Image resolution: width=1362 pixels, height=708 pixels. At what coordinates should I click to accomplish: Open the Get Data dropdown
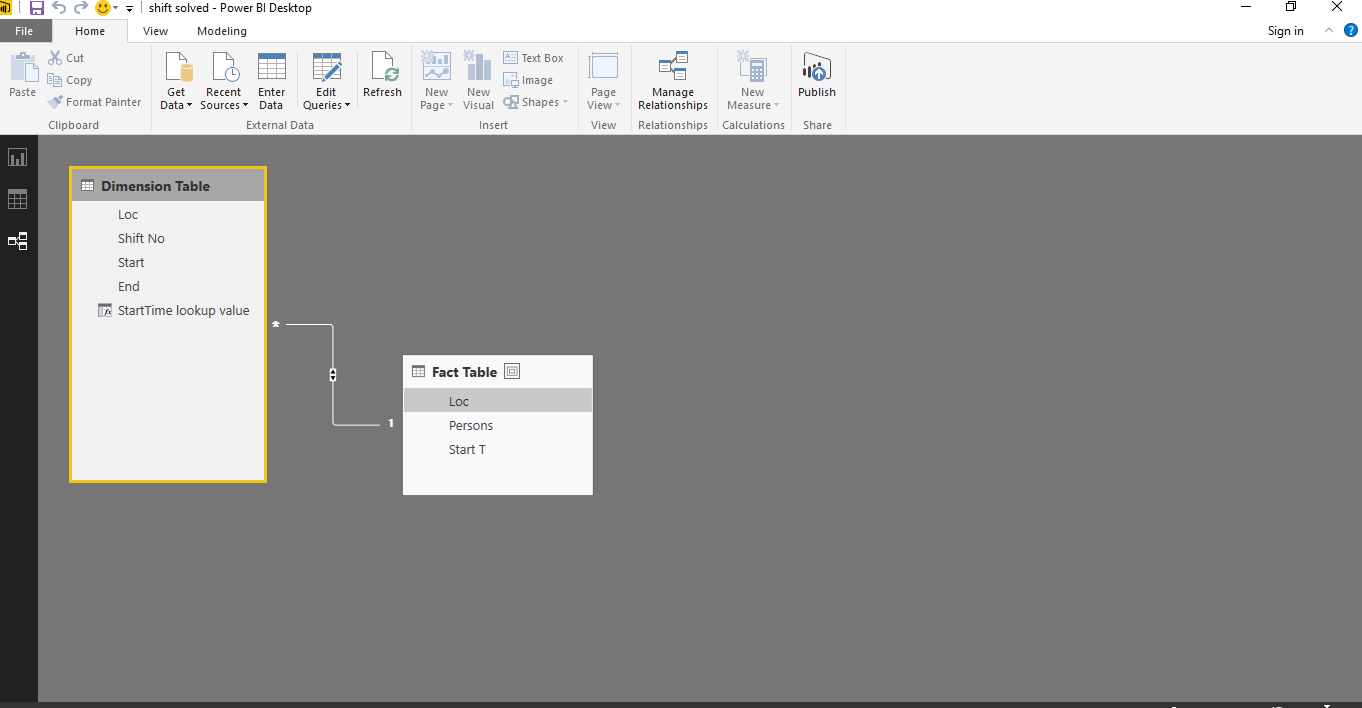(177, 81)
